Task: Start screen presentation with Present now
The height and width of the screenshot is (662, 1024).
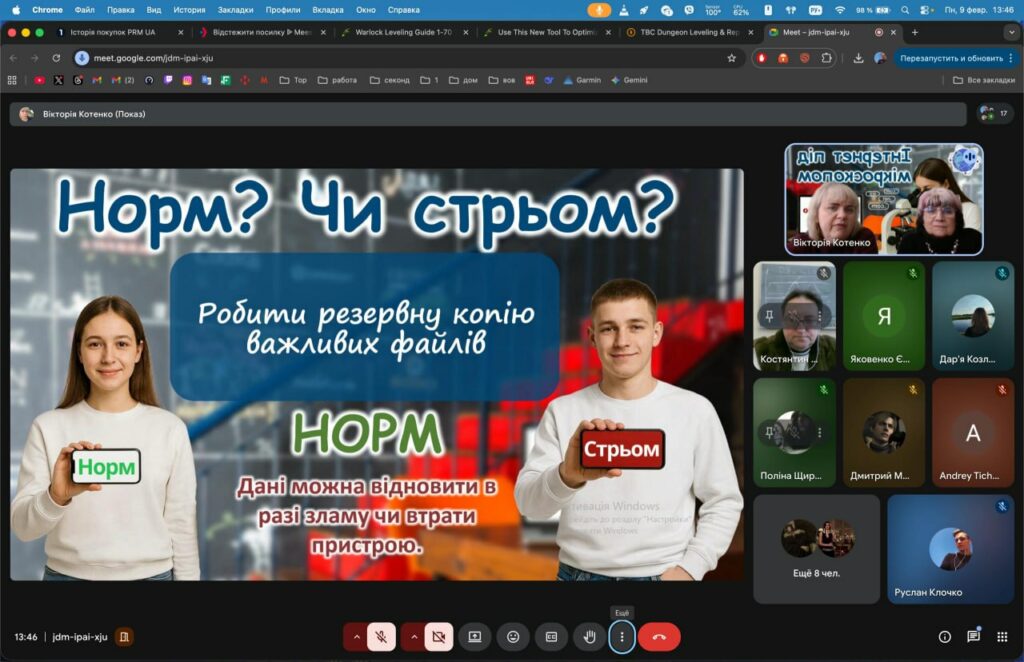Action: tap(475, 637)
